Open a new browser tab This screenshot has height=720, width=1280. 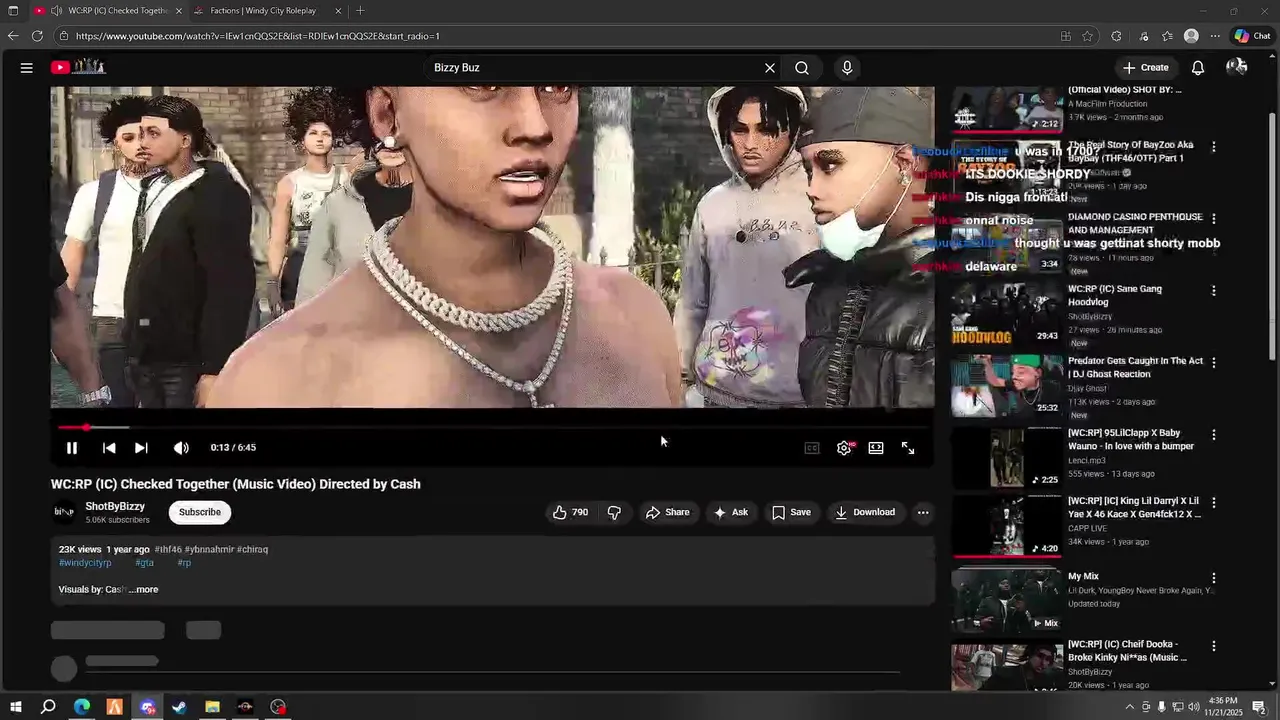360,11
